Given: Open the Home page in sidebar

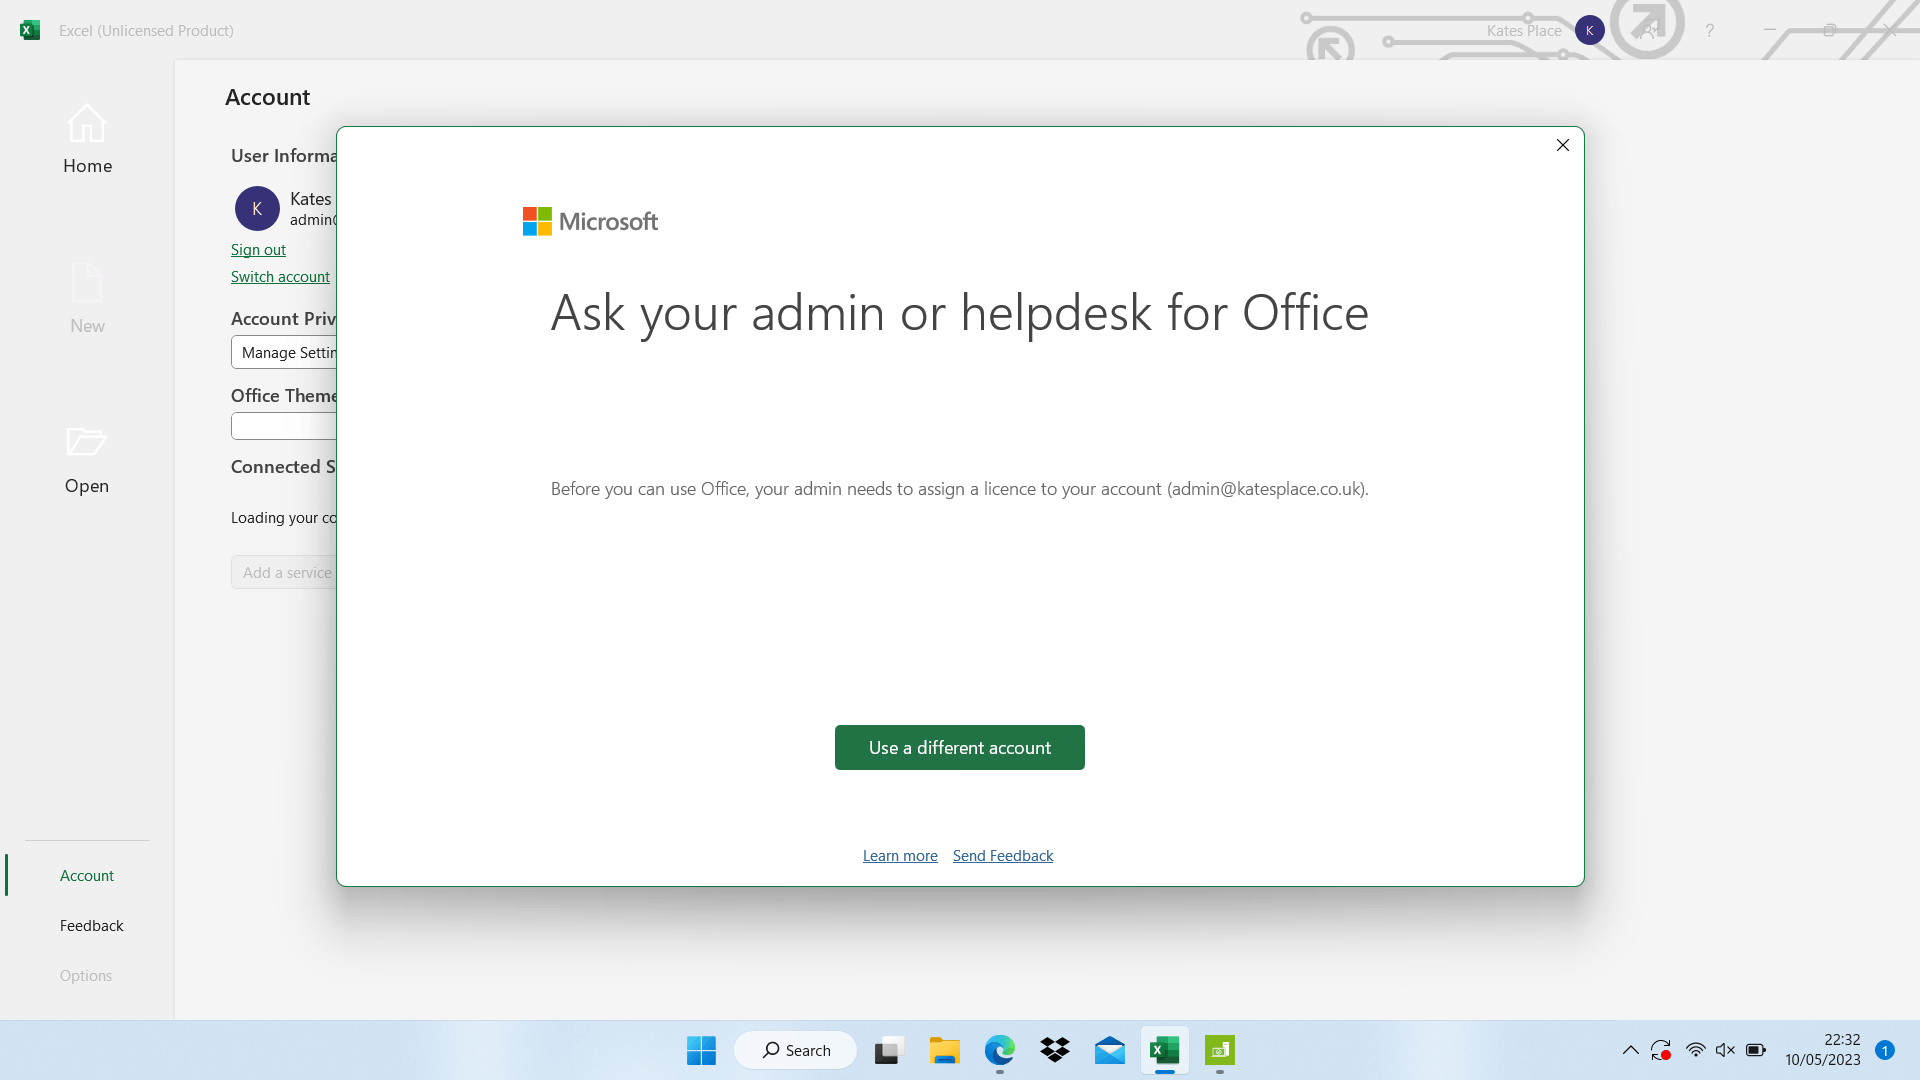Looking at the screenshot, I should (x=87, y=140).
